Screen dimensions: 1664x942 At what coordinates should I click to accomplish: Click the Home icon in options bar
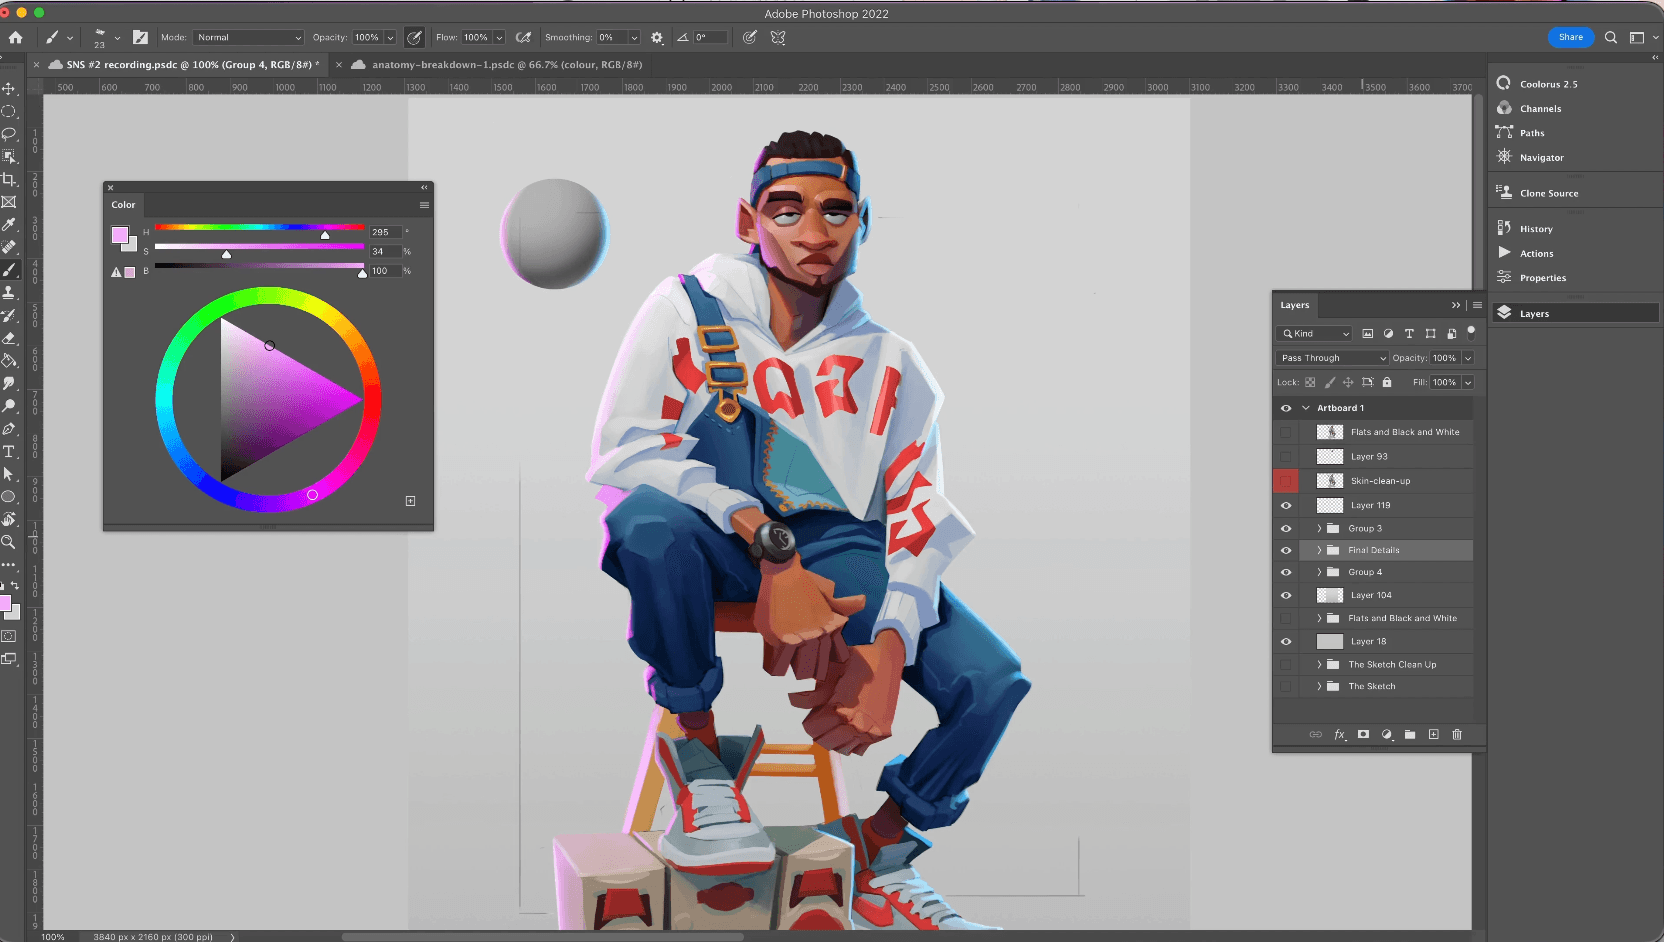(x=15, y=37)
